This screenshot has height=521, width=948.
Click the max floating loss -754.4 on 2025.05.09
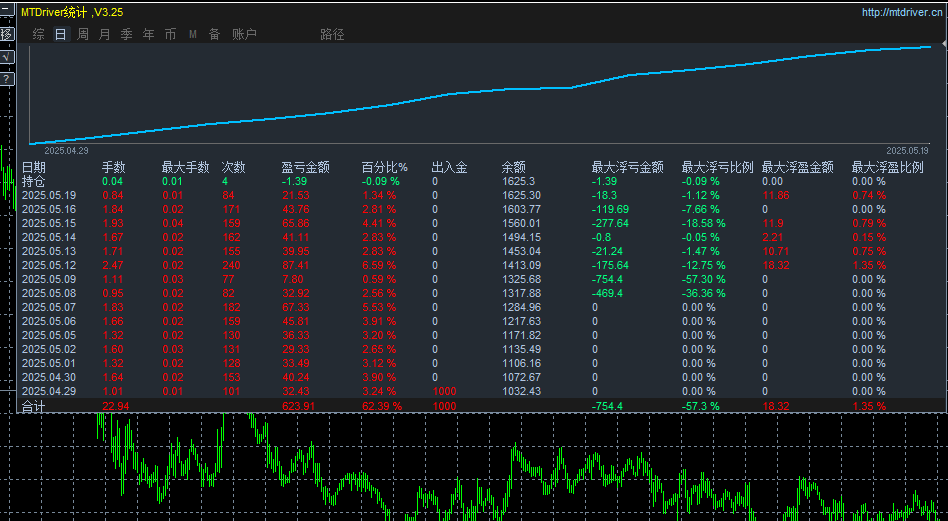point(607,279)
